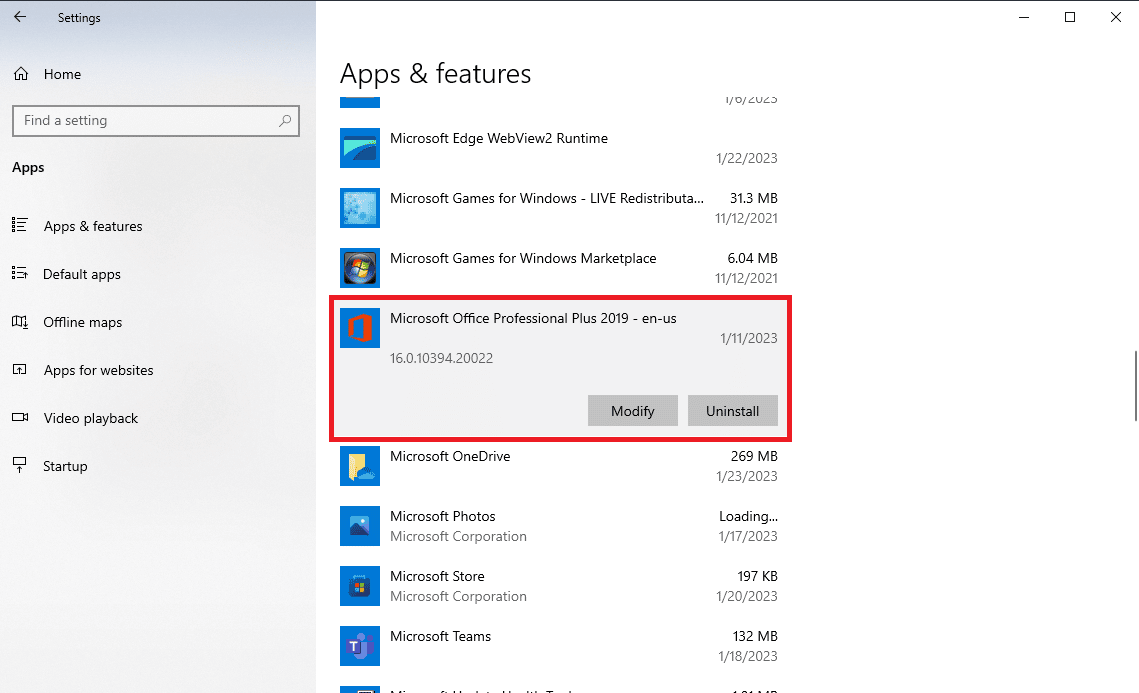Click the Apps for websites icon
The image size is (1139, 693).
(20, 370)
